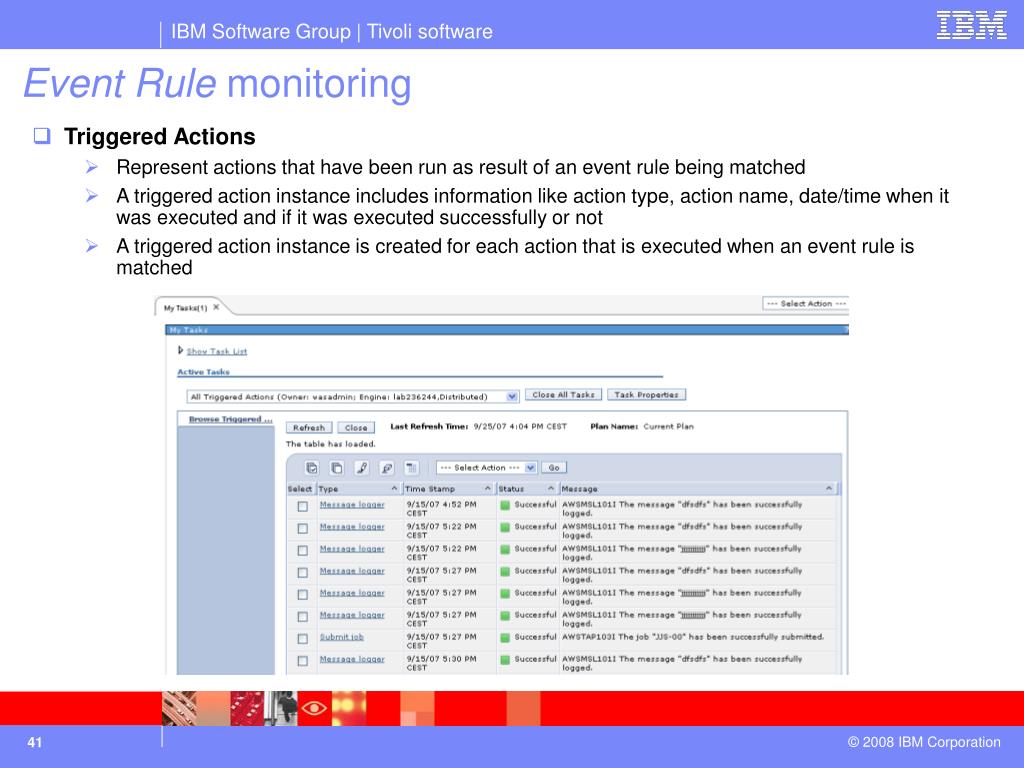Screen dimensions: 1024x768
Task: Click the Clear All Filters eraser icon
Action: point(387,468)
